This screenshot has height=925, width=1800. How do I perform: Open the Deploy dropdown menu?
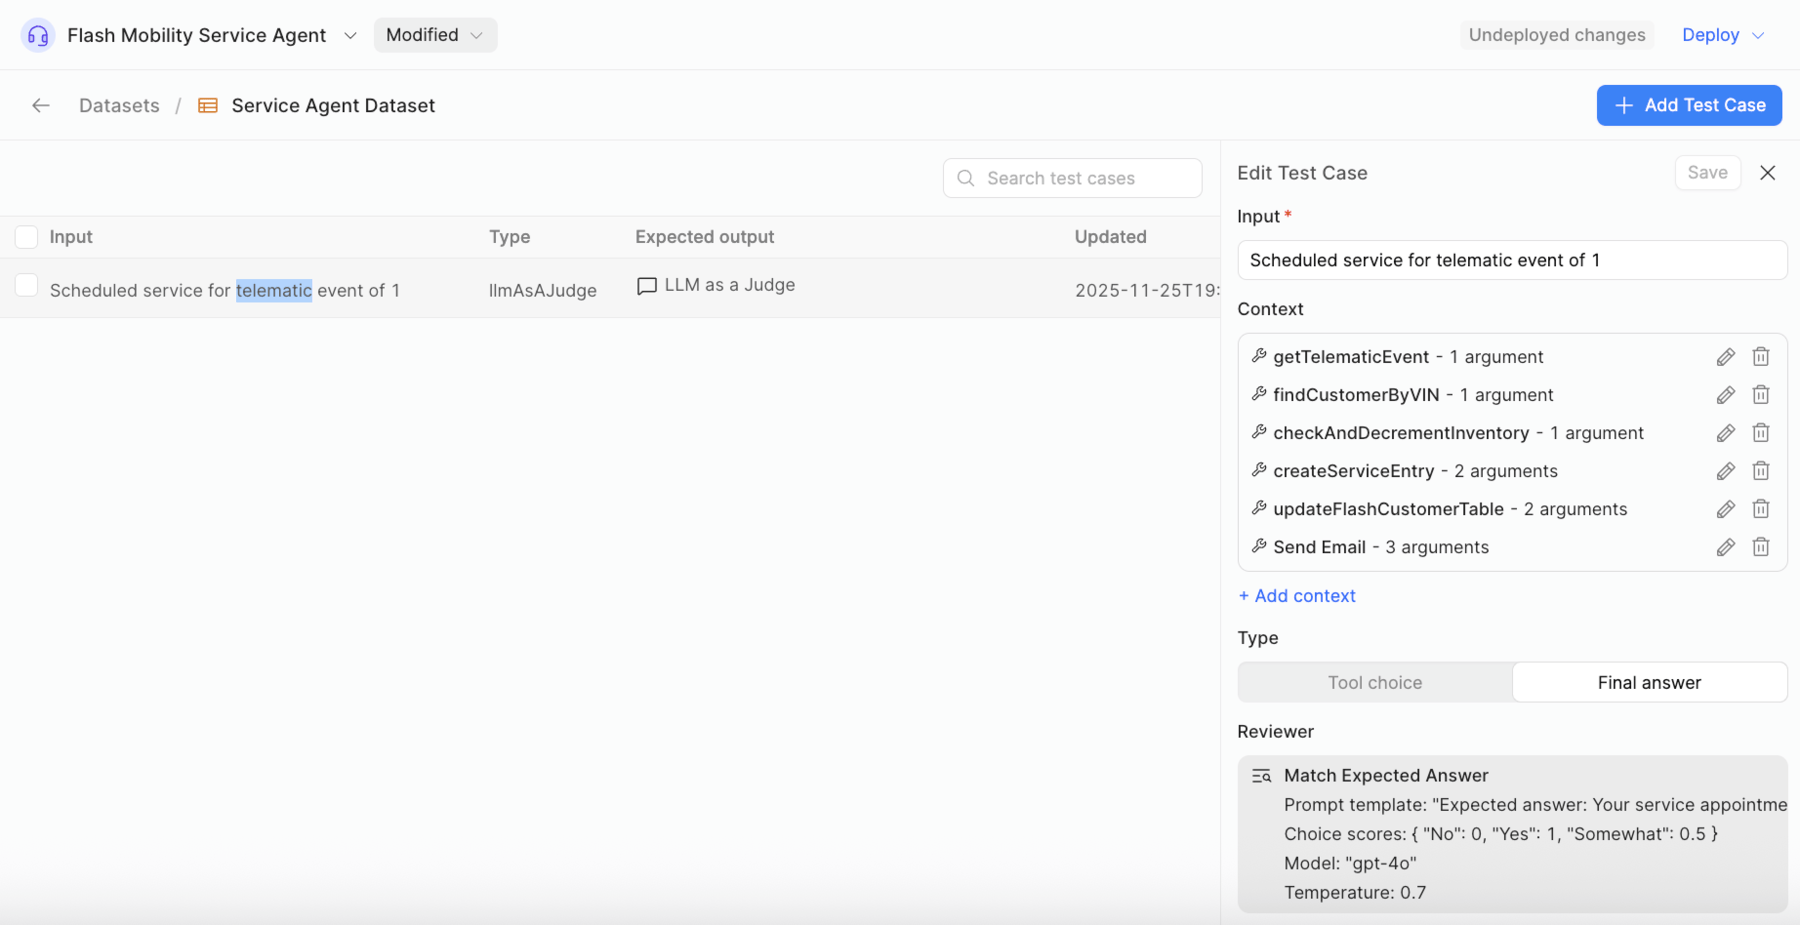click(1722, 35)
